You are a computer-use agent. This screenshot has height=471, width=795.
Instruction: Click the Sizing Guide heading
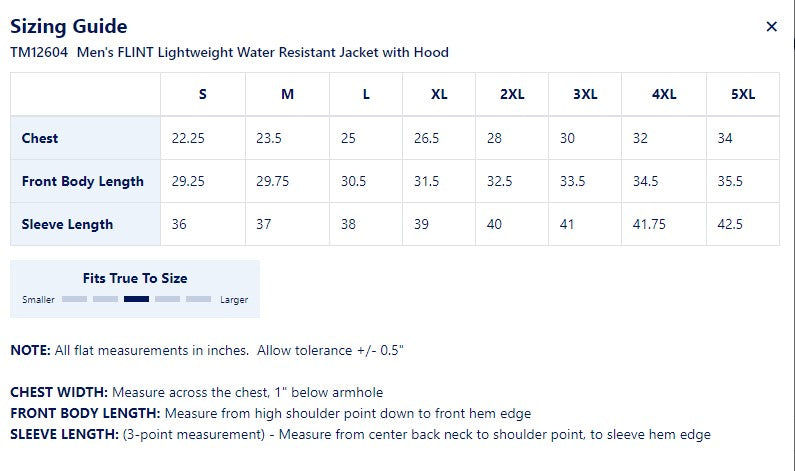[x=68, y=27]
